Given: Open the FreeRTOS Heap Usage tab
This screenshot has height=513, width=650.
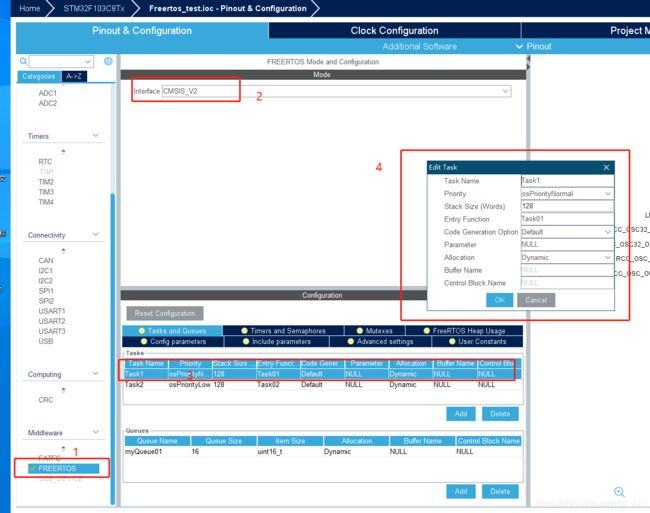Looking at the screenshot, I should click(x=464, y=331).
